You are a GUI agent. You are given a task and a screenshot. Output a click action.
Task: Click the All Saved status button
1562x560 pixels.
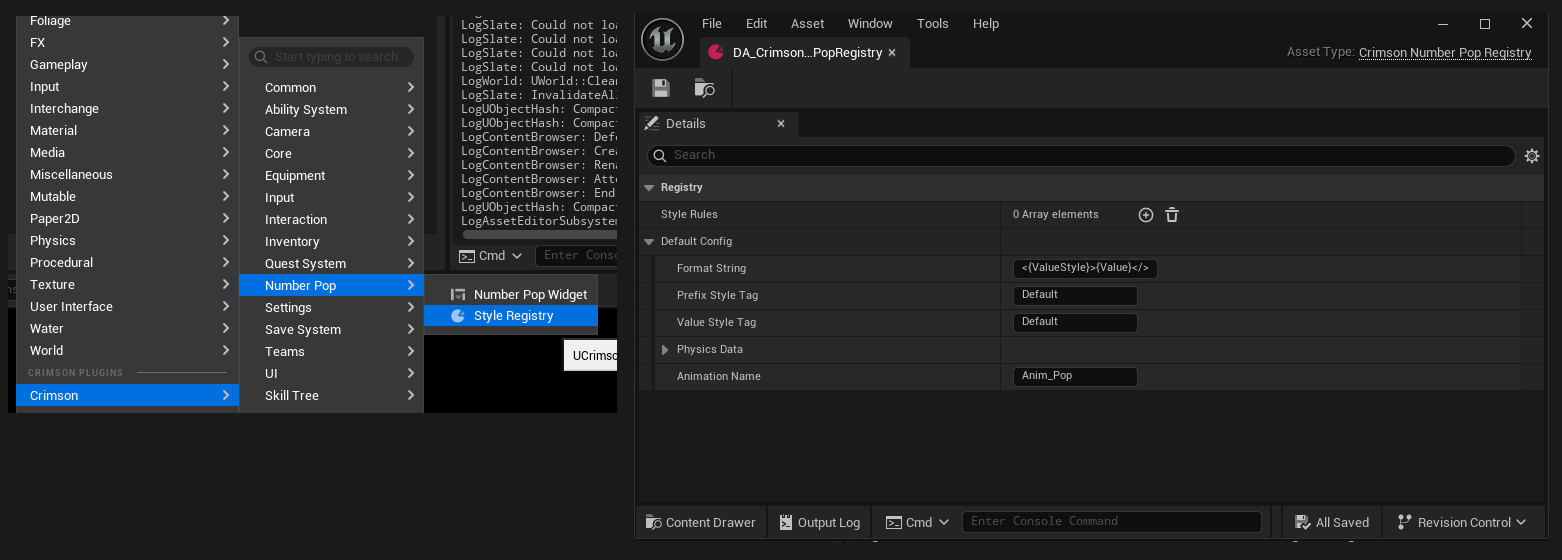pyautogui.click(x=1332, y=522)
